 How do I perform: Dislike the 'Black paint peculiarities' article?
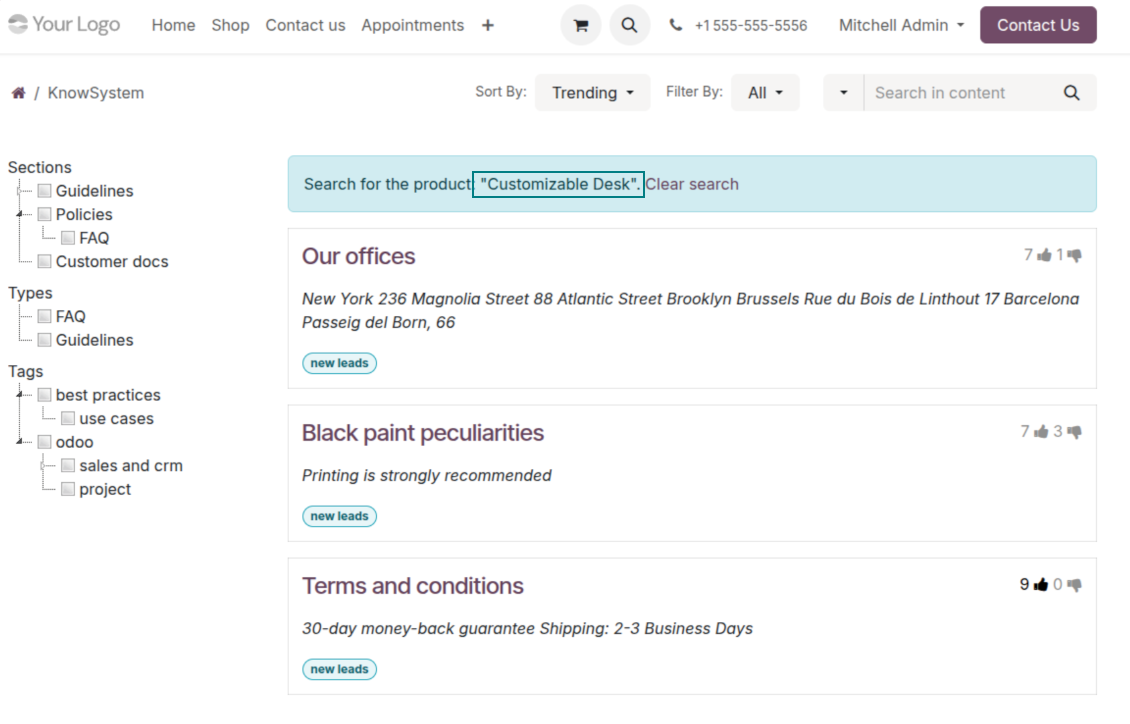[x=1074, y=432]
